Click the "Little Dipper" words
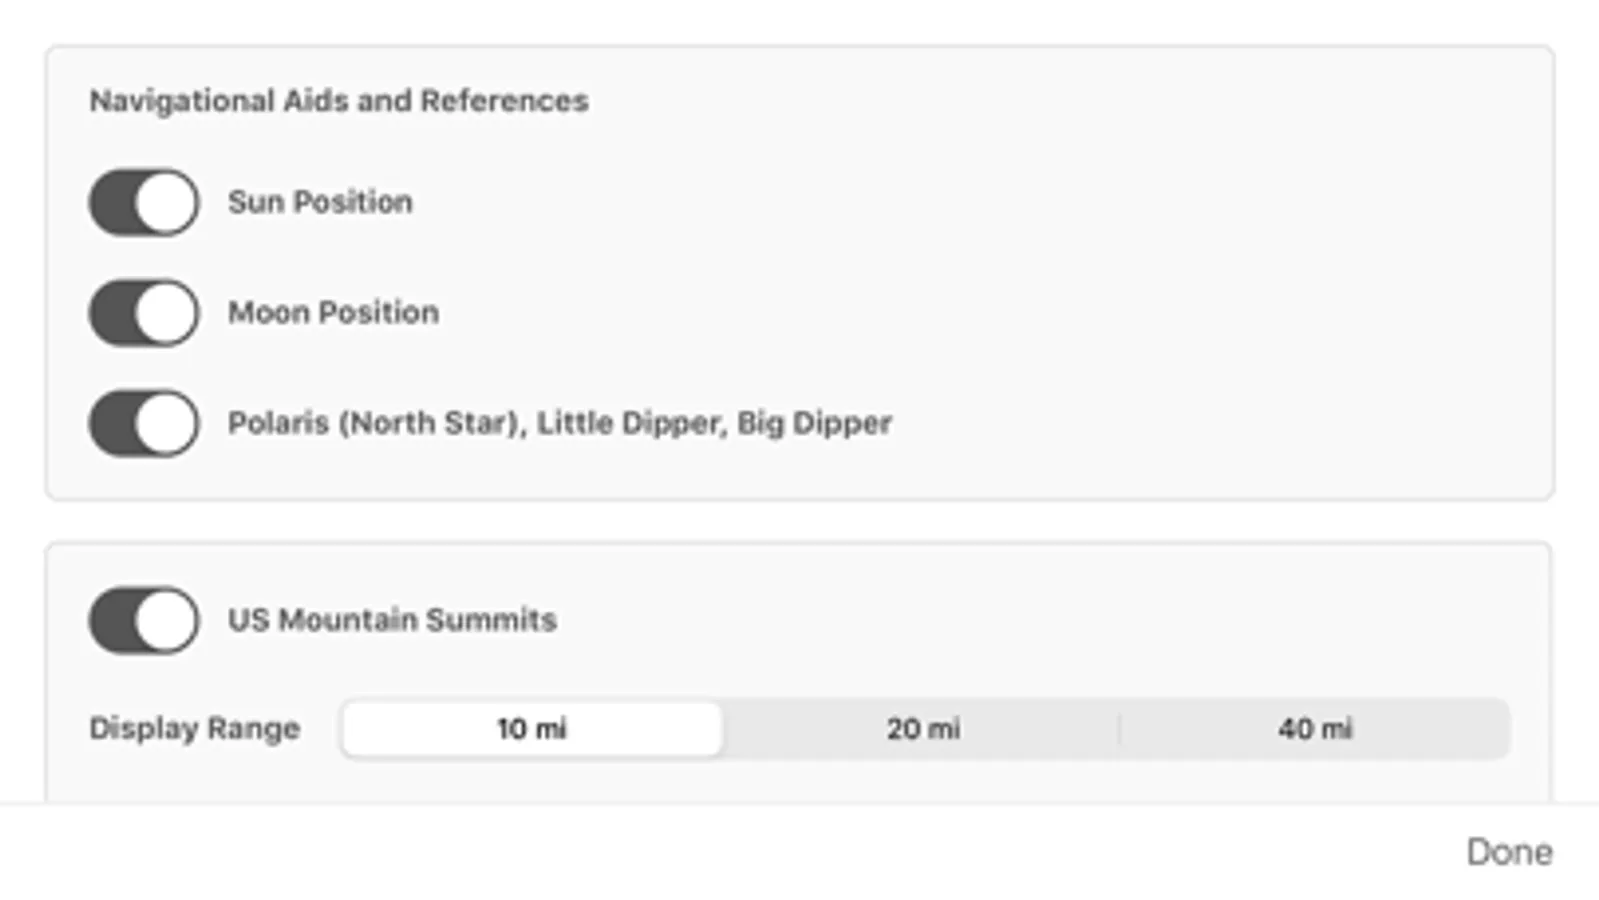 click(627, 423)
